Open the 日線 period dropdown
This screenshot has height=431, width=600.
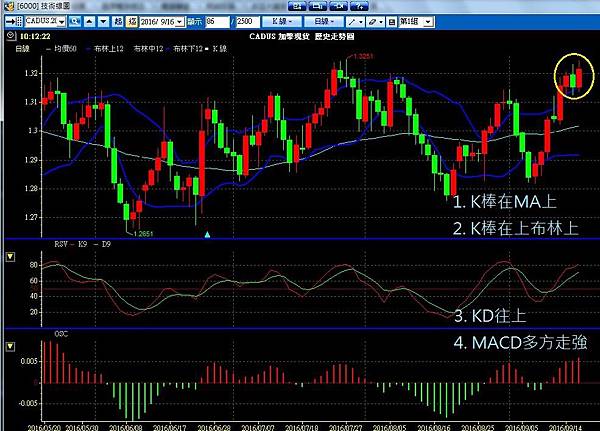(x=324, y=21)
